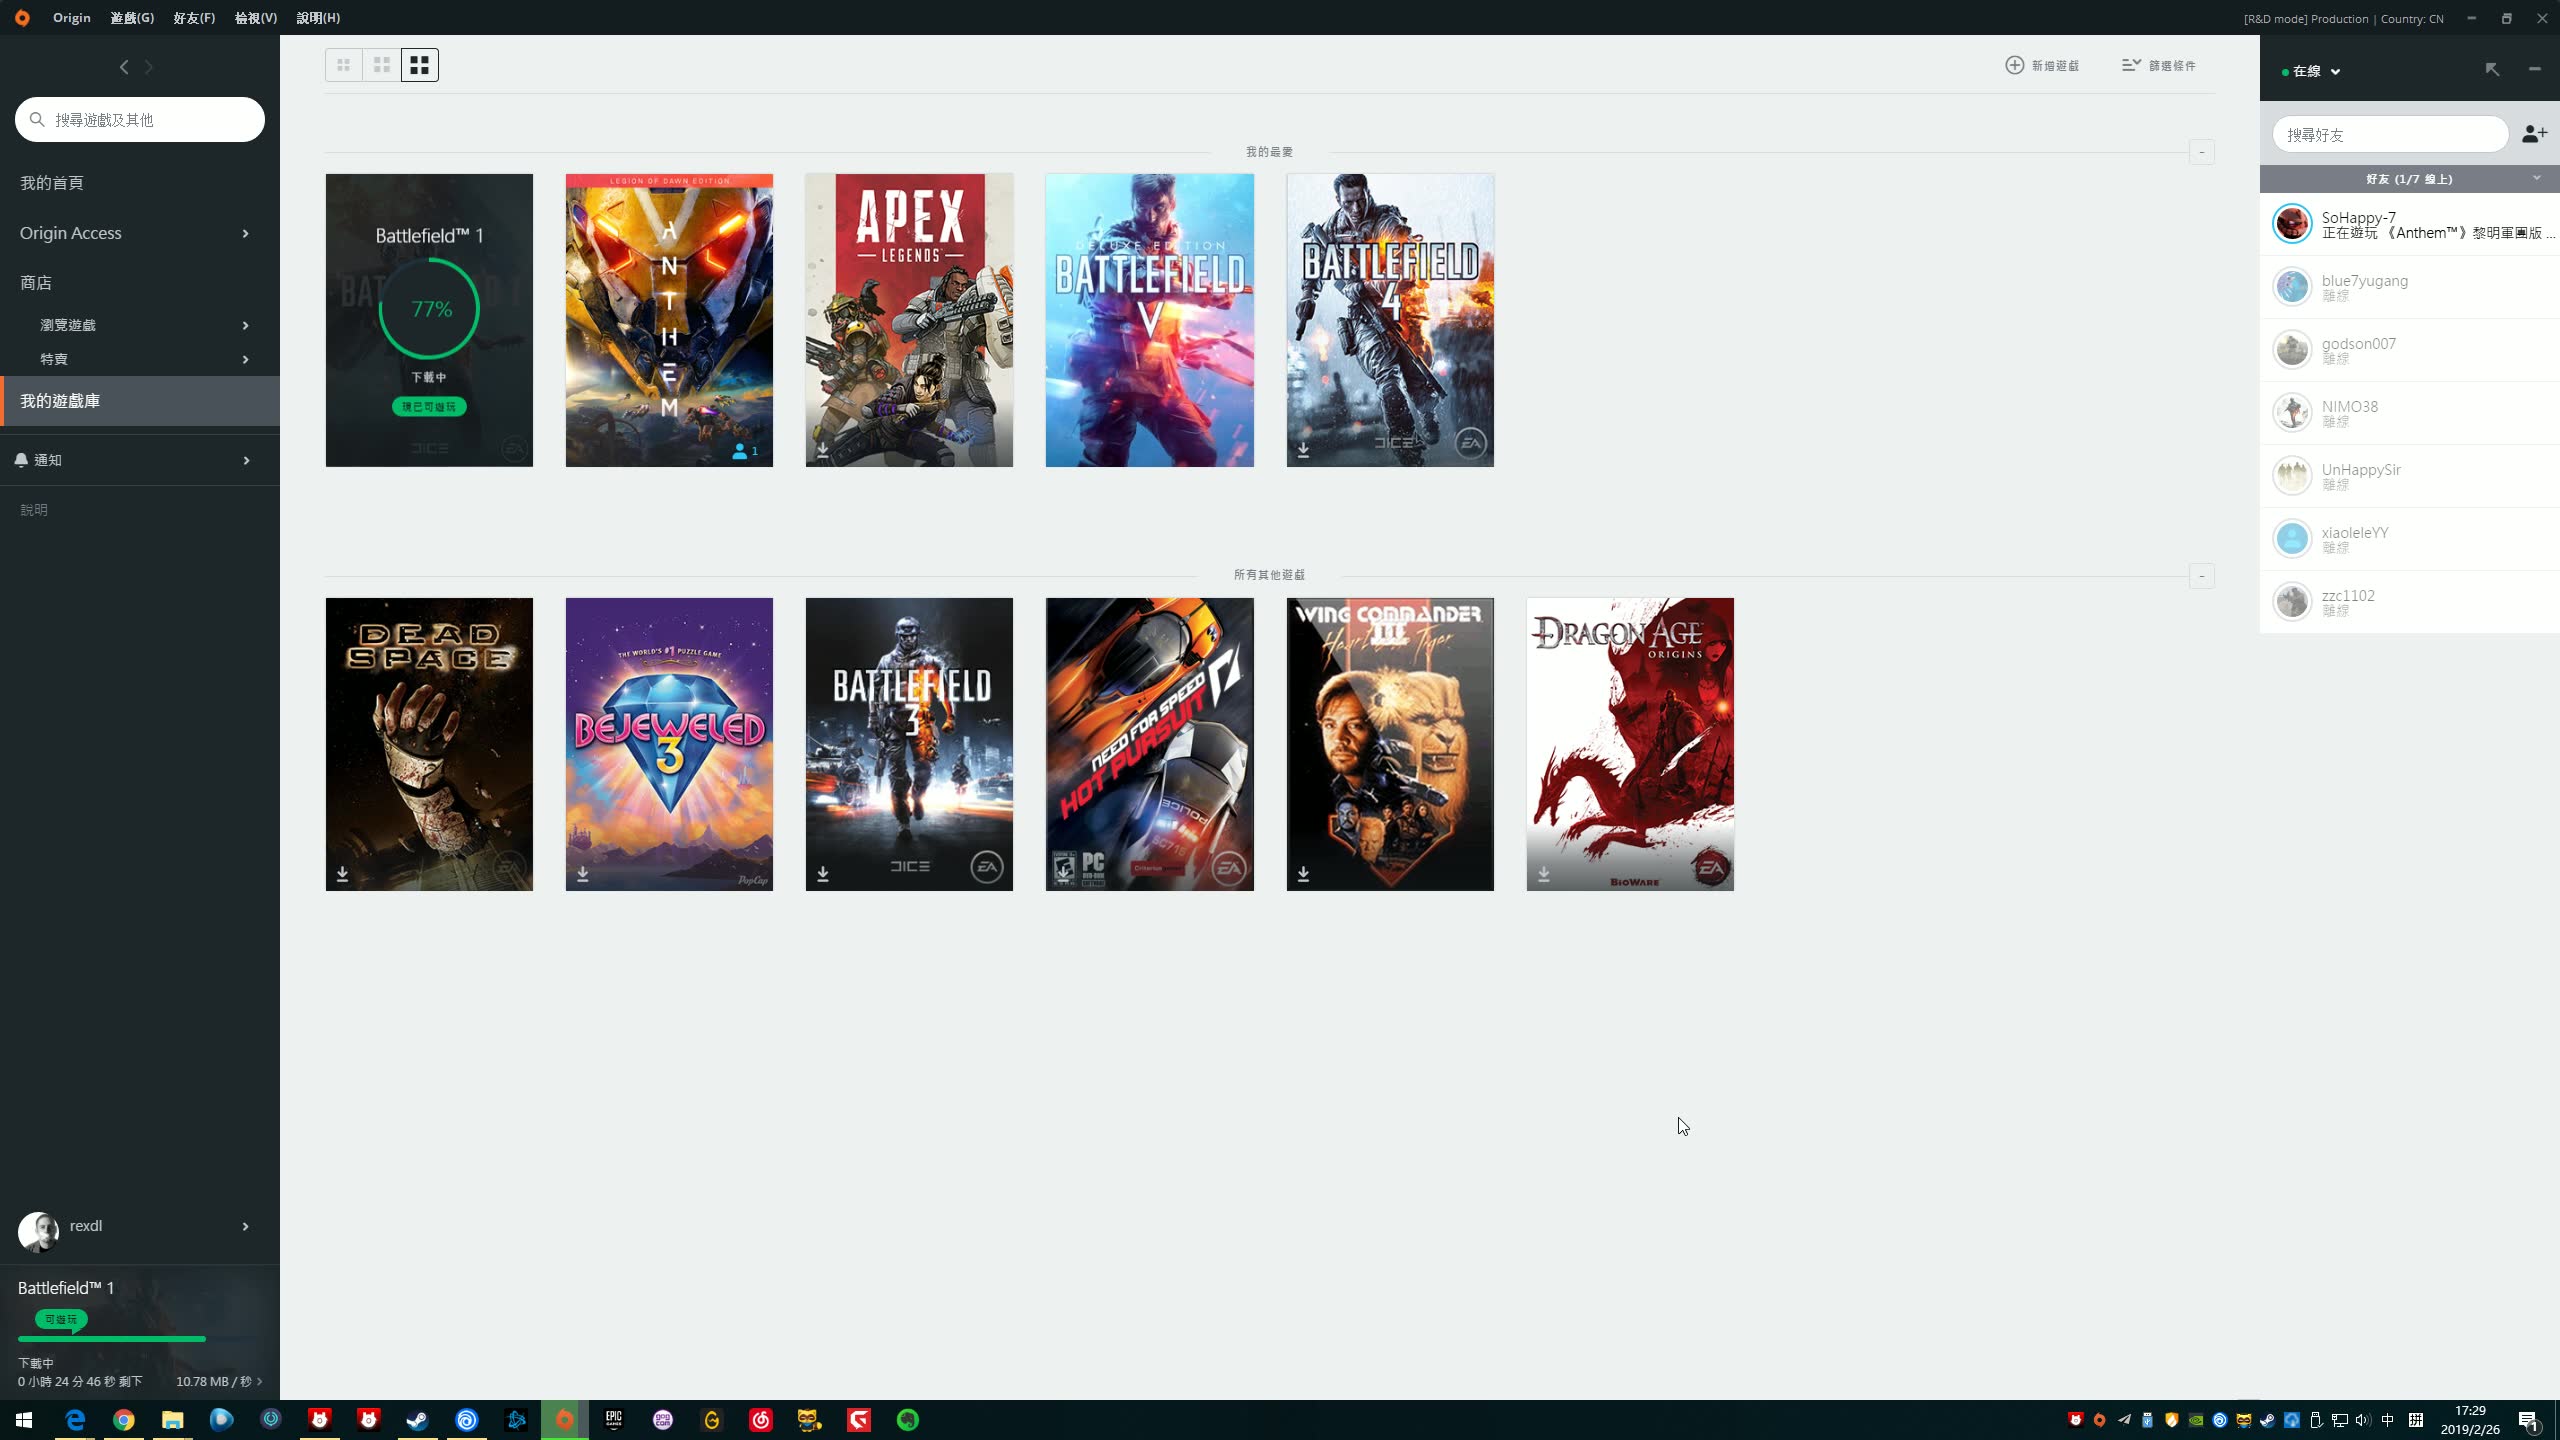Open the filter (篩選條件) options
The image size is (2560, 1440).
click(2159, 65)
